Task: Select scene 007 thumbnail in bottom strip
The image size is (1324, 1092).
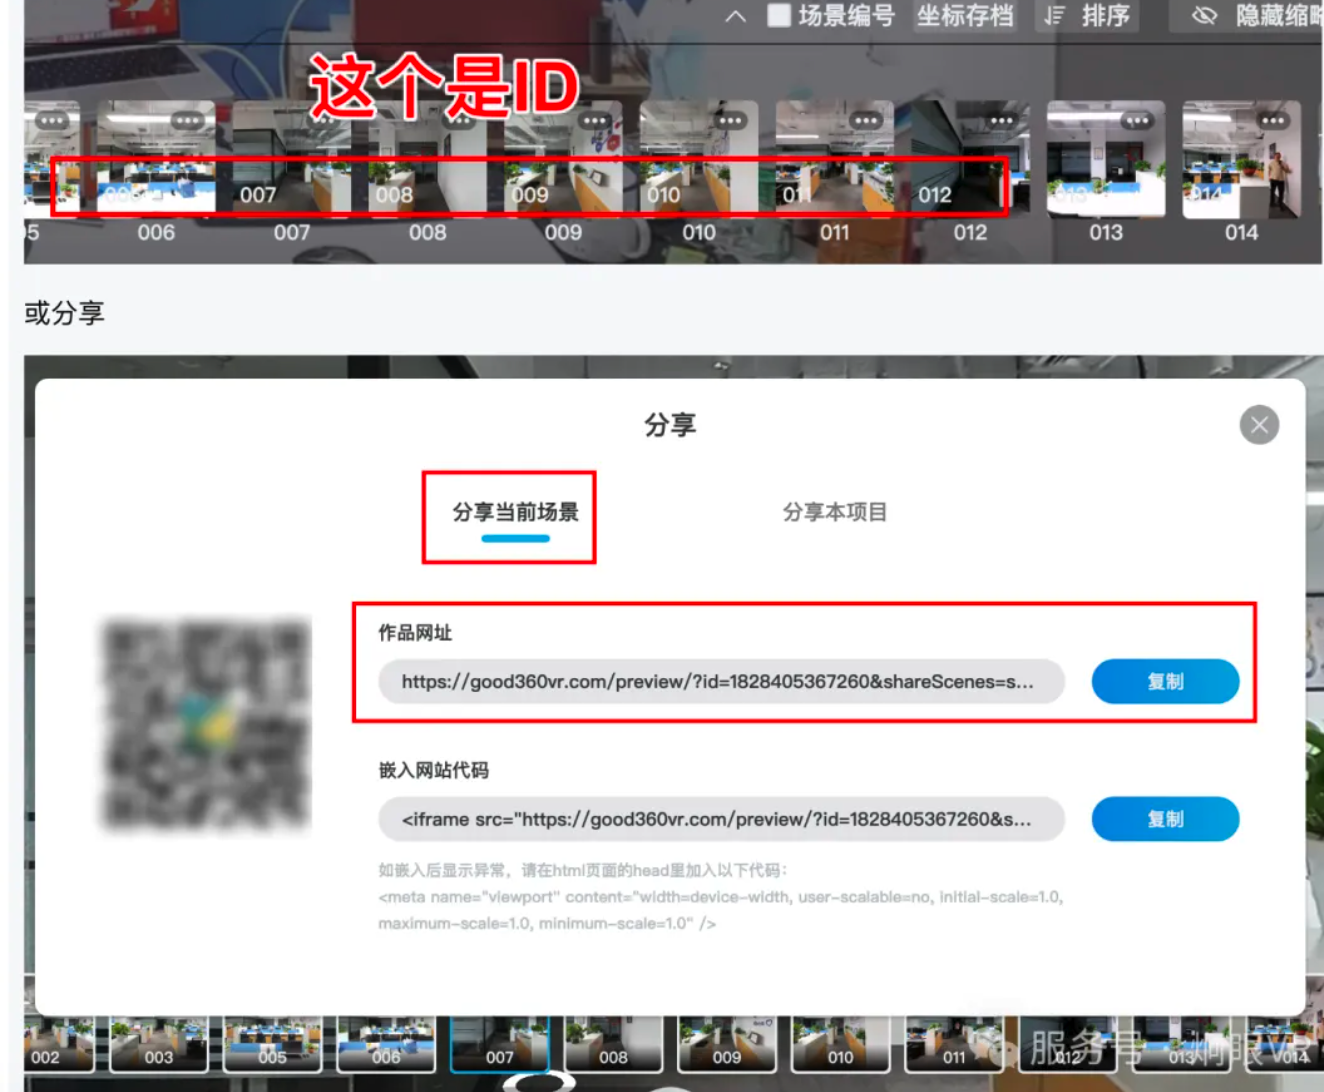Action: pos(500,1045)
